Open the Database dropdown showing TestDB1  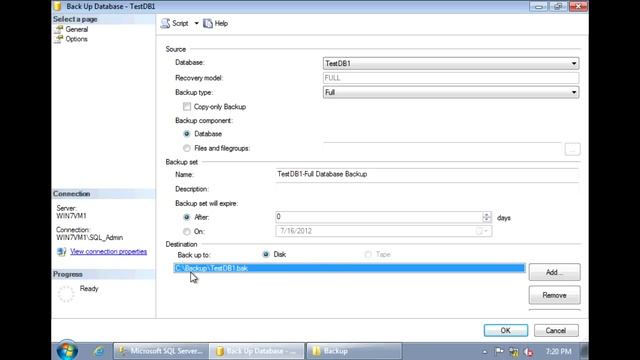coord(451,63)
